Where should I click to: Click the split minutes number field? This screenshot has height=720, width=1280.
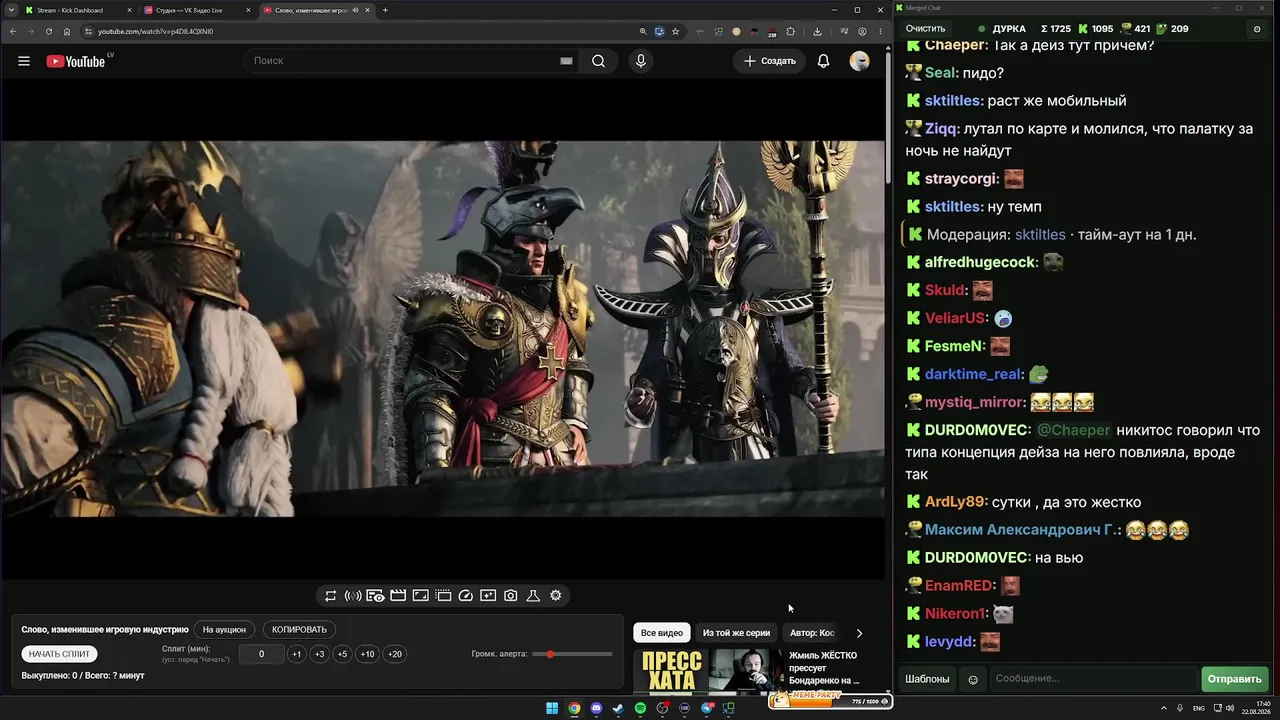tap(261, 654)
